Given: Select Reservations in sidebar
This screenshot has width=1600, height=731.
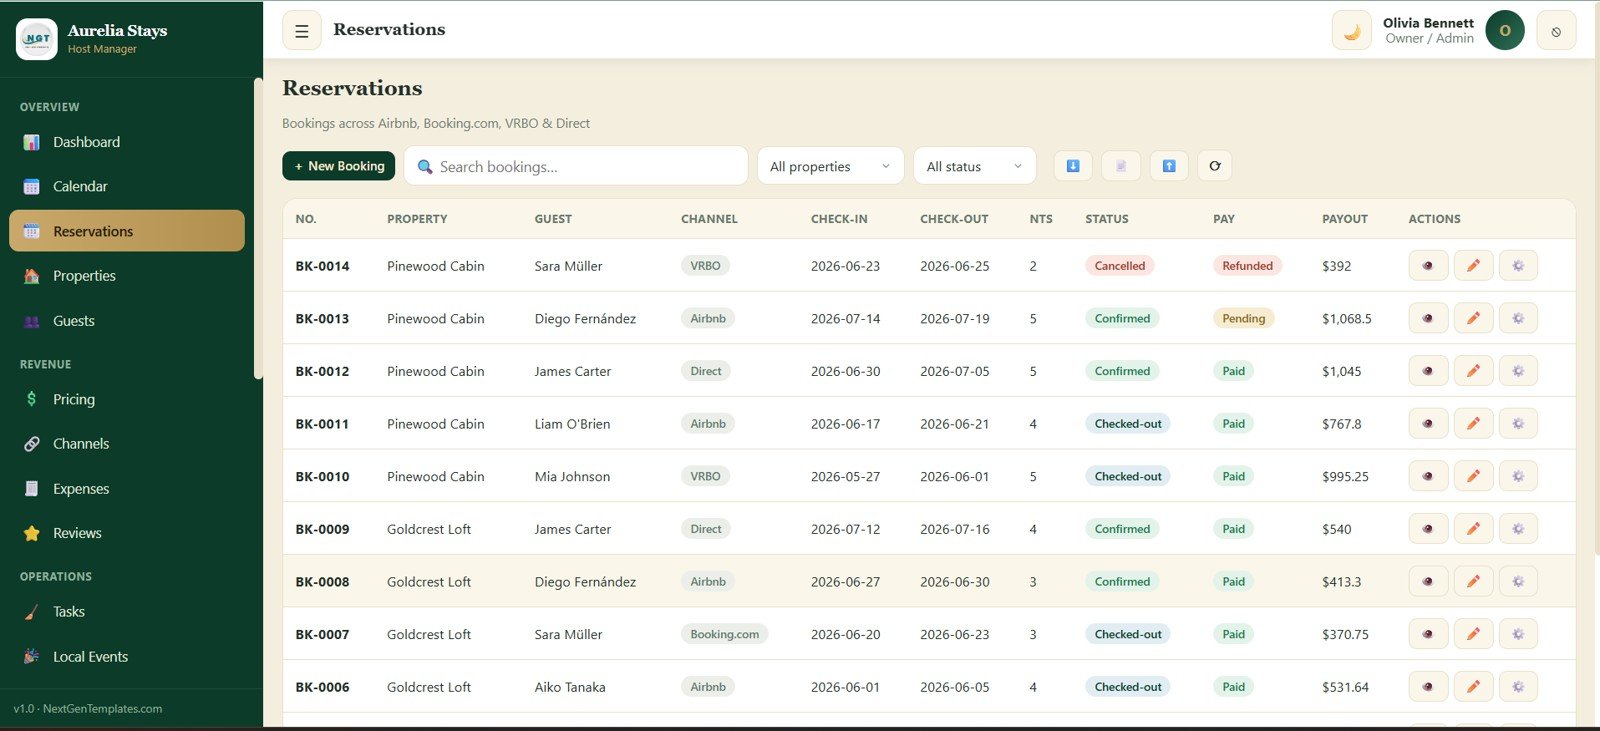Looking at the screenshot, I should tap(127, 231).
